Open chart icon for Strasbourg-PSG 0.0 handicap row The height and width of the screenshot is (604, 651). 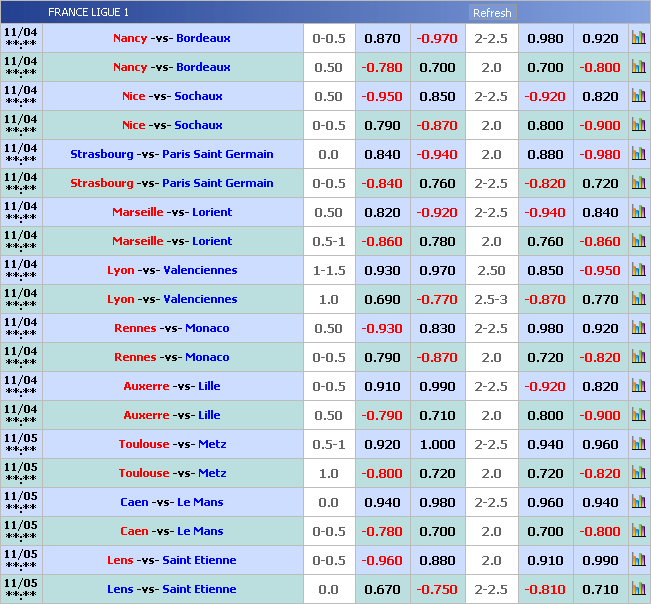coord(638,154)
